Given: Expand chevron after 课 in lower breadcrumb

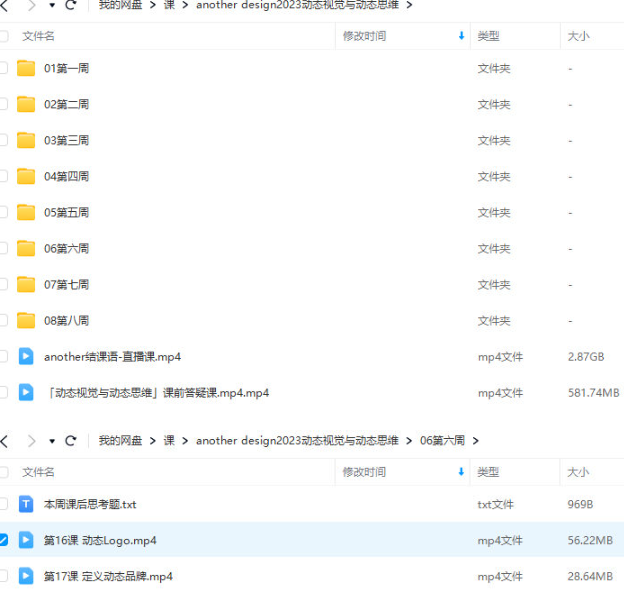Looking at the screenshot, I should (185, 441).
